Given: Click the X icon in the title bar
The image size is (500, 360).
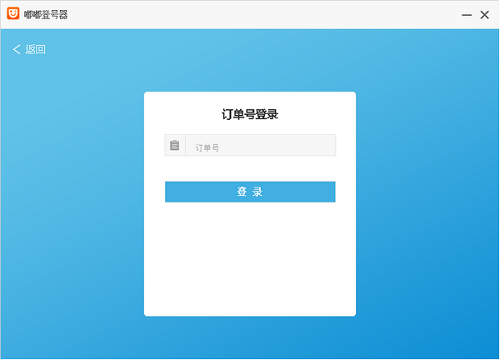Looking at the screenshot, I should tap(485, 15).
